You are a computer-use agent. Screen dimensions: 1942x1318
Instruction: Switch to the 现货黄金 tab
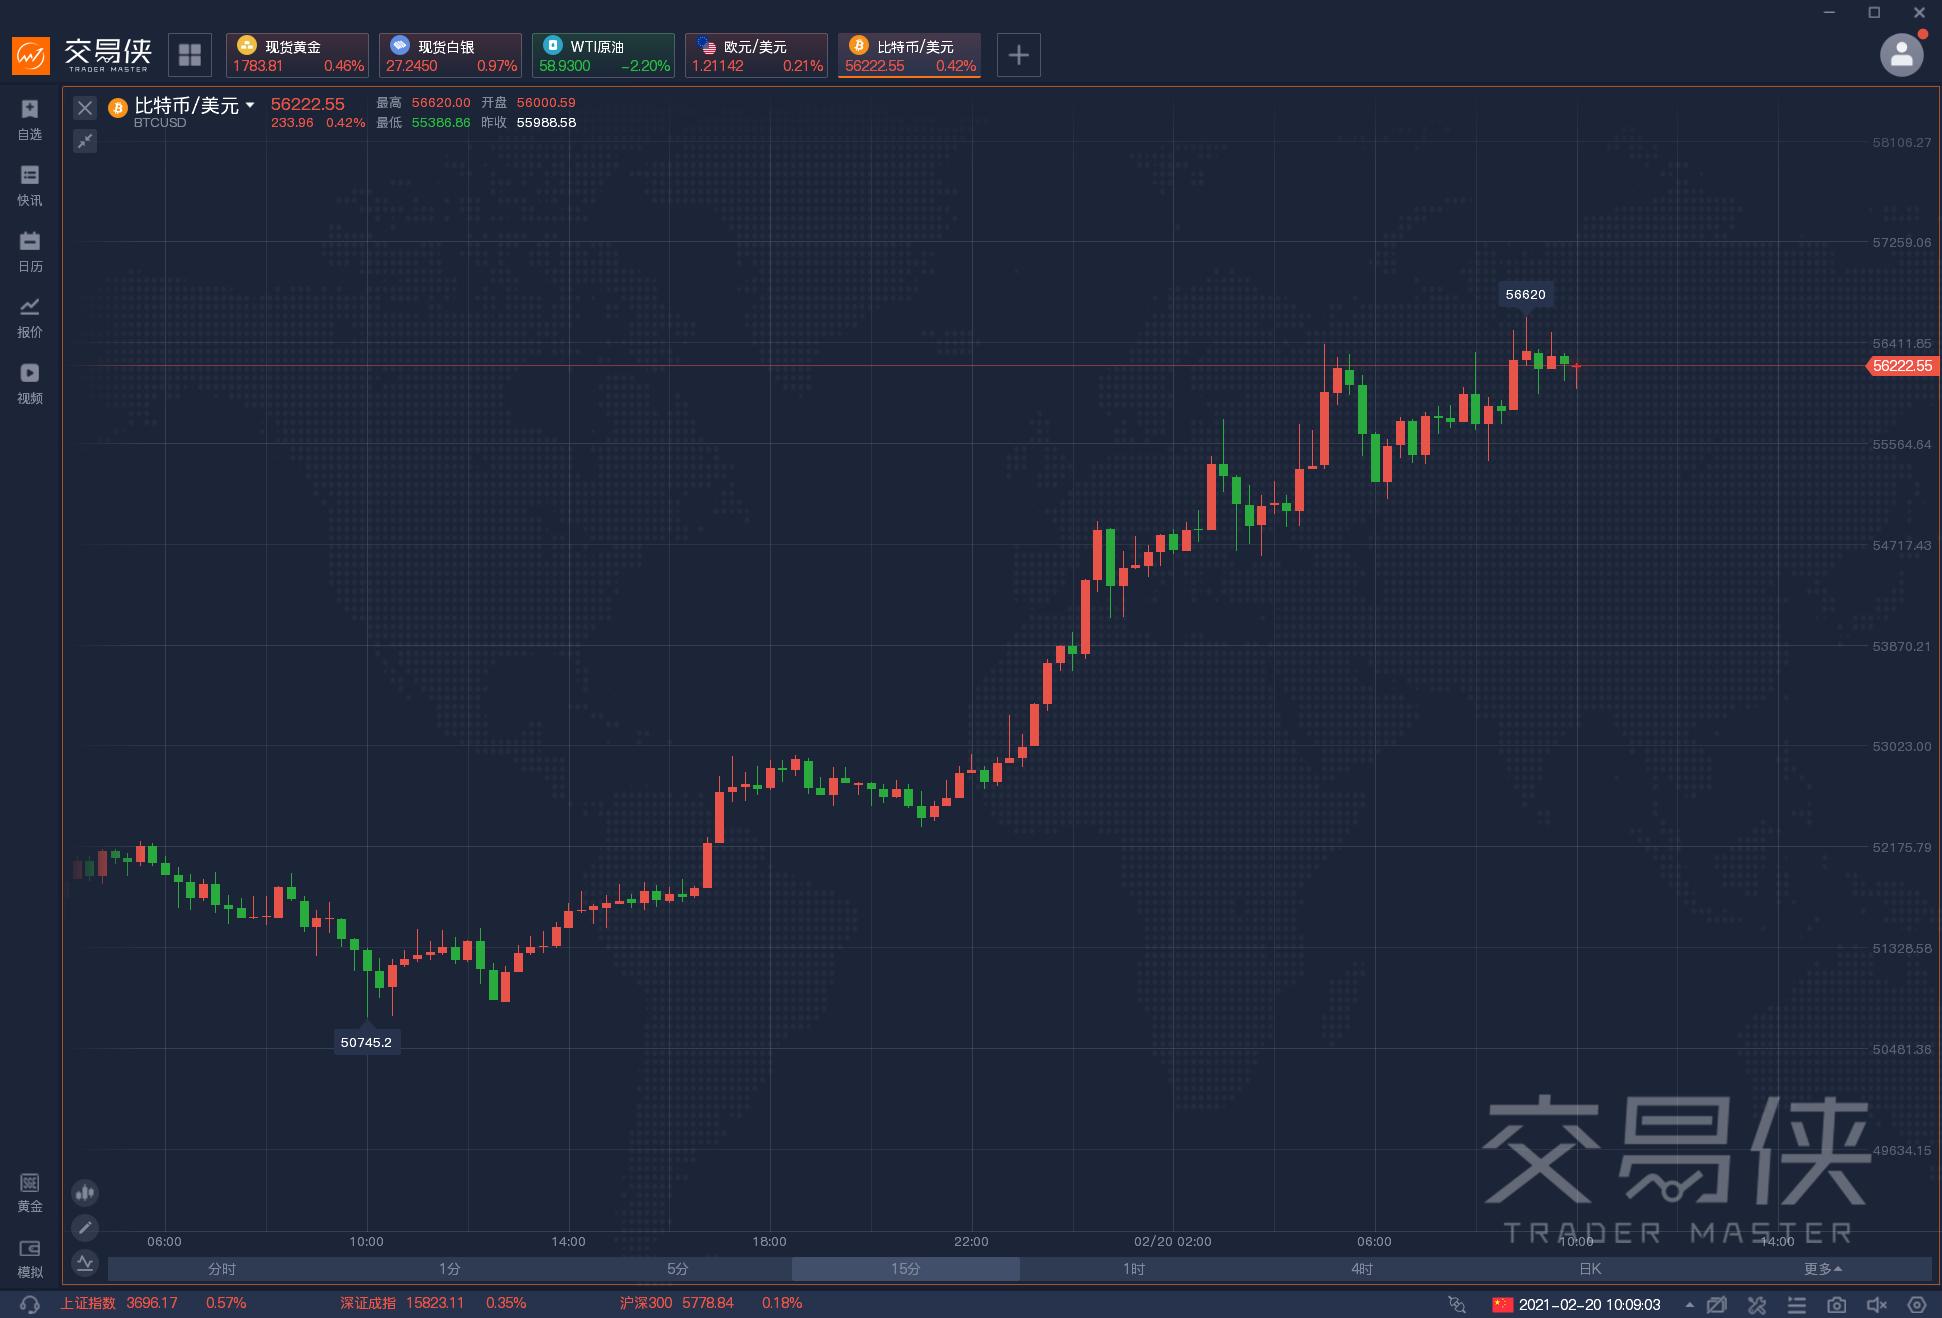(297, 55)
